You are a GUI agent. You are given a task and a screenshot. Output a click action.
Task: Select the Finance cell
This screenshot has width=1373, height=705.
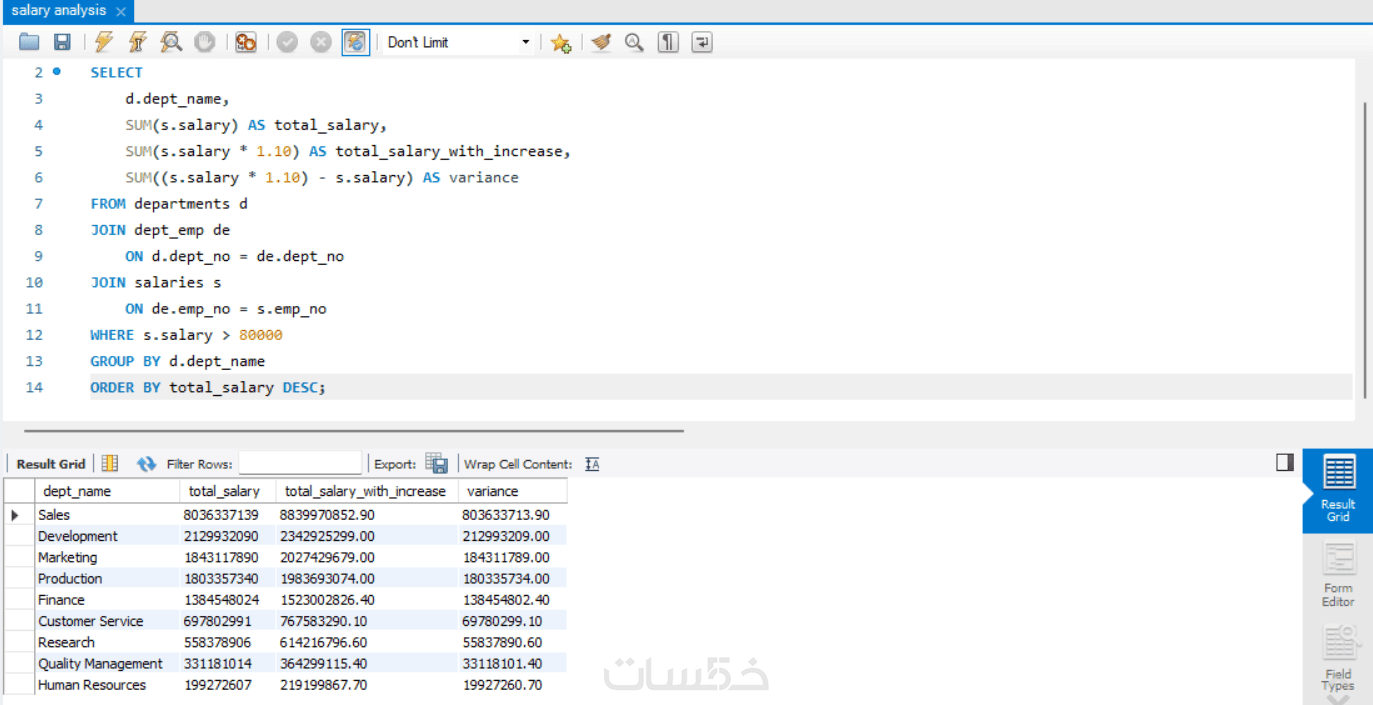[106, 600]
